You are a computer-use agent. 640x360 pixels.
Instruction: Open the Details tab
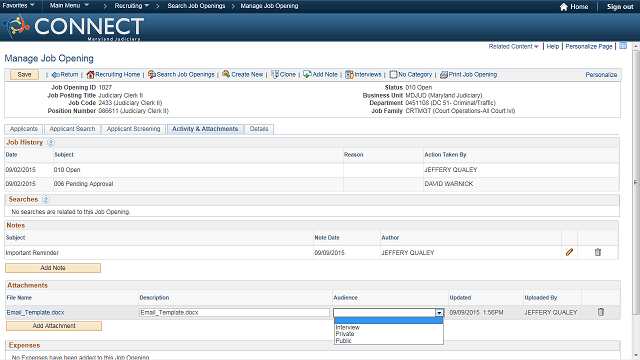(x=259, y=129)
